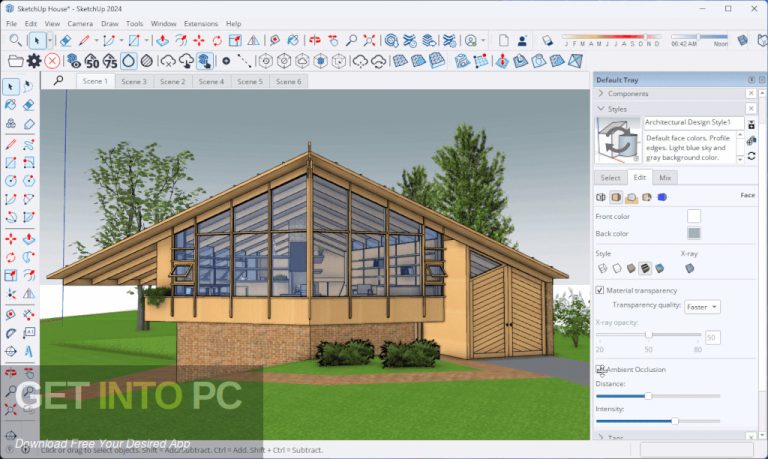The width and height of the screenshot is (768, 459).
Task: Toggle the Ambient Occlusion checkbox
Action: coord(600,369)
